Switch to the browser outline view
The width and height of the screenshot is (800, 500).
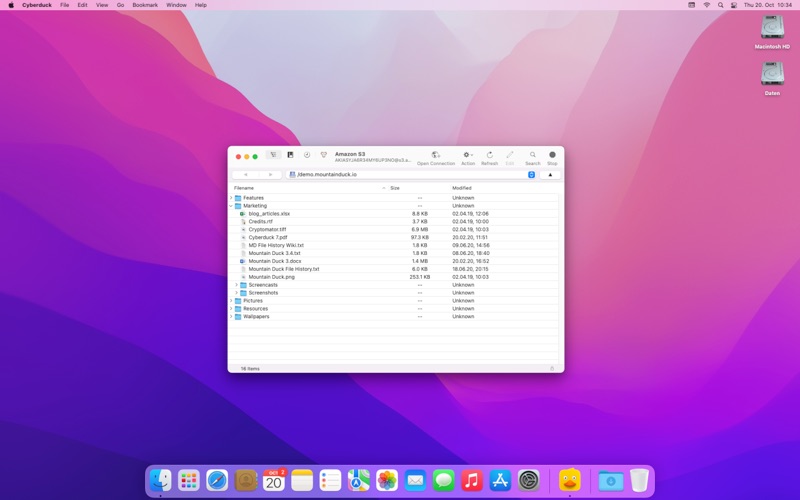[x=273, y=155]
